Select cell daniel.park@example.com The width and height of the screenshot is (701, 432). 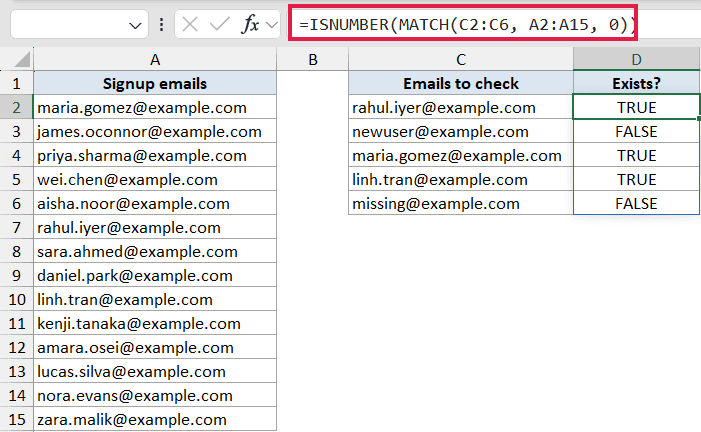(x=155, y=275)
